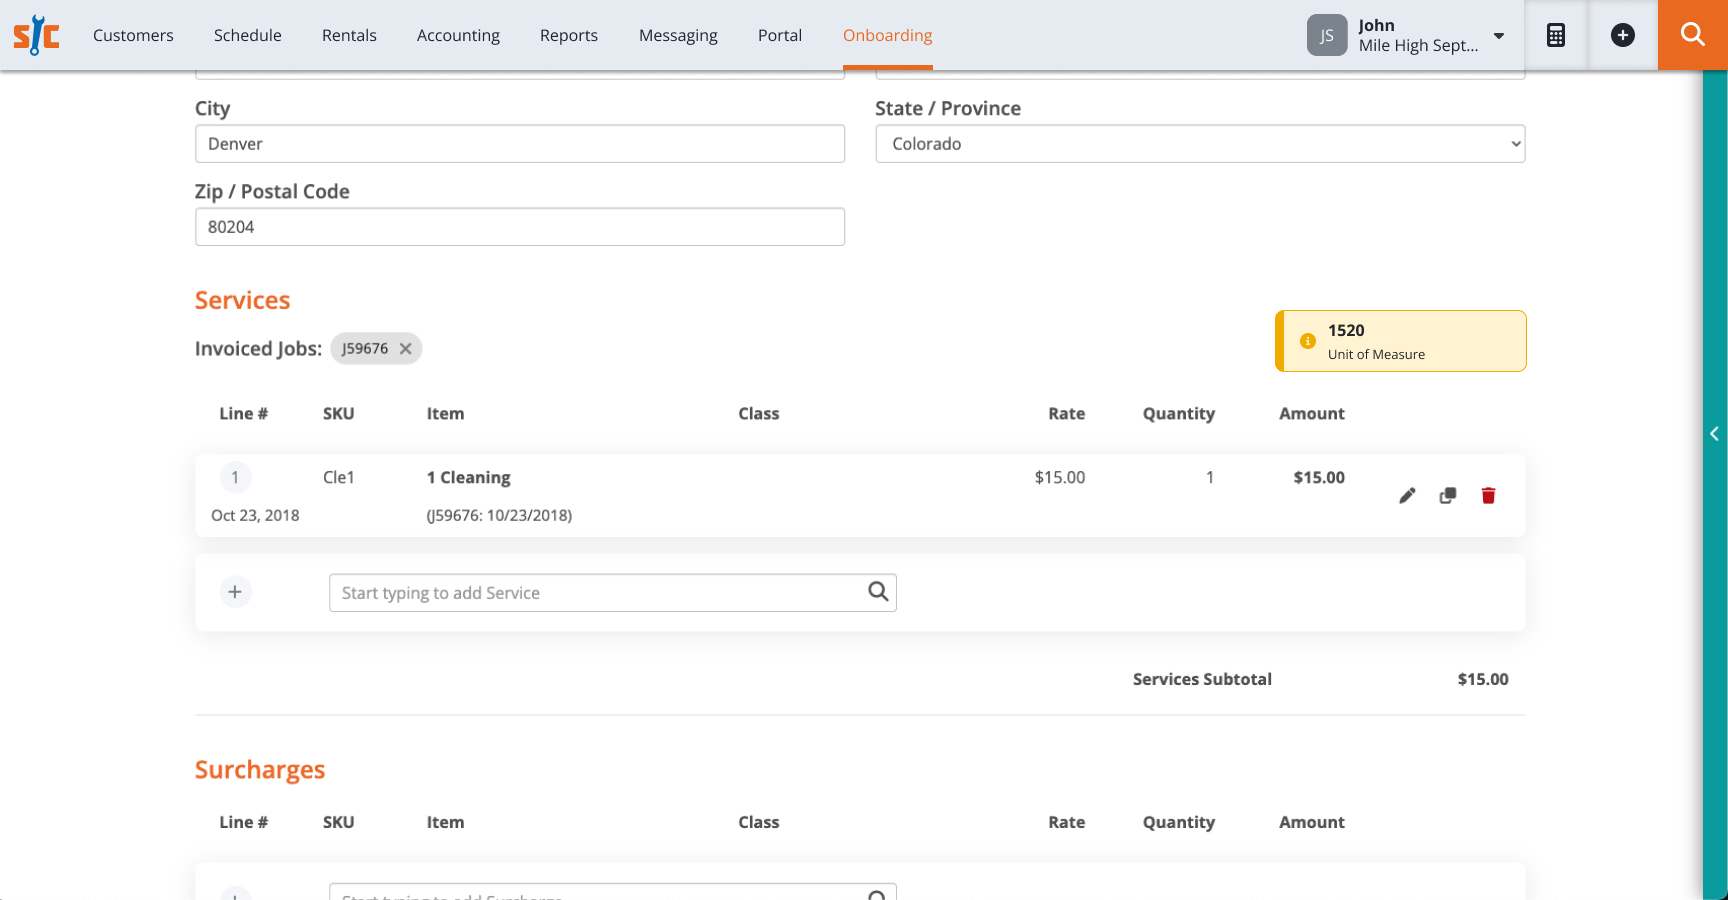Screen dimensions: 1728x900
Task: Click the info icon in Unit of Measure alert
Action: point(1307,341)
